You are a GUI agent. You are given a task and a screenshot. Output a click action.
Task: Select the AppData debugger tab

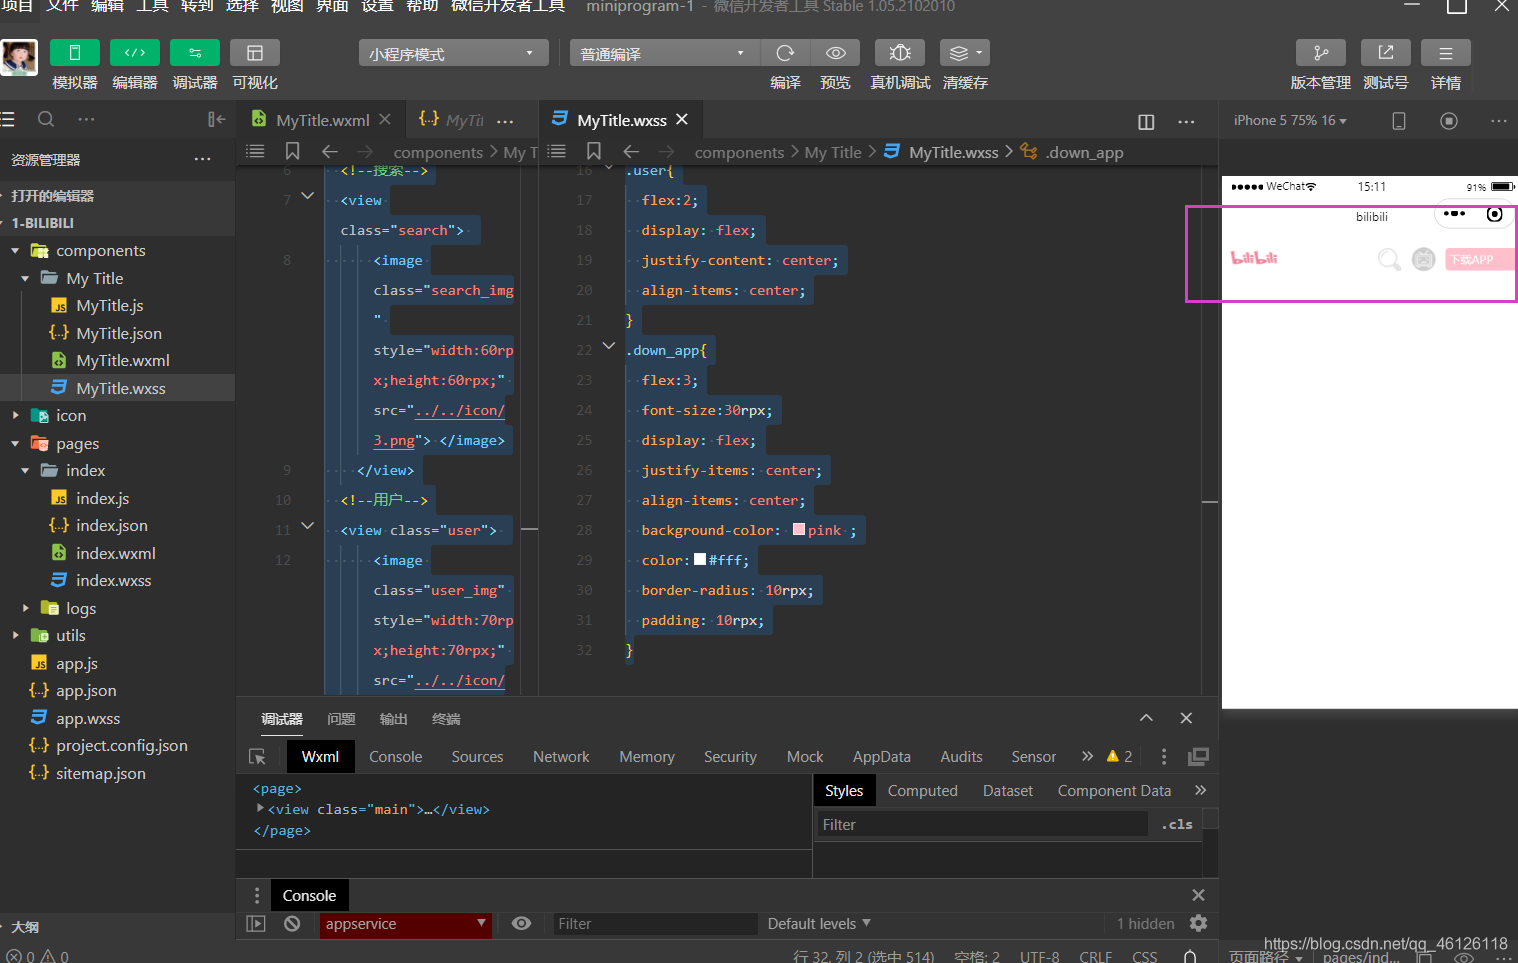click(x=881, y=757)
